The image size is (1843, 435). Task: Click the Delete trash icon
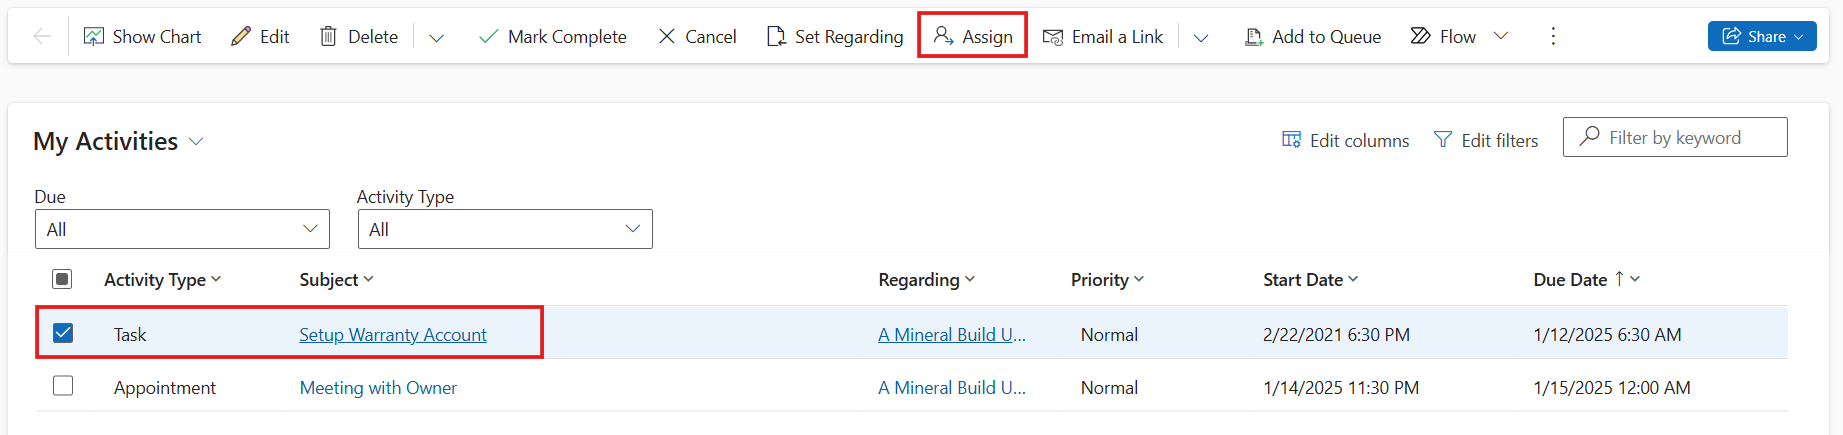pyautogui.click(x=328, y=37)
